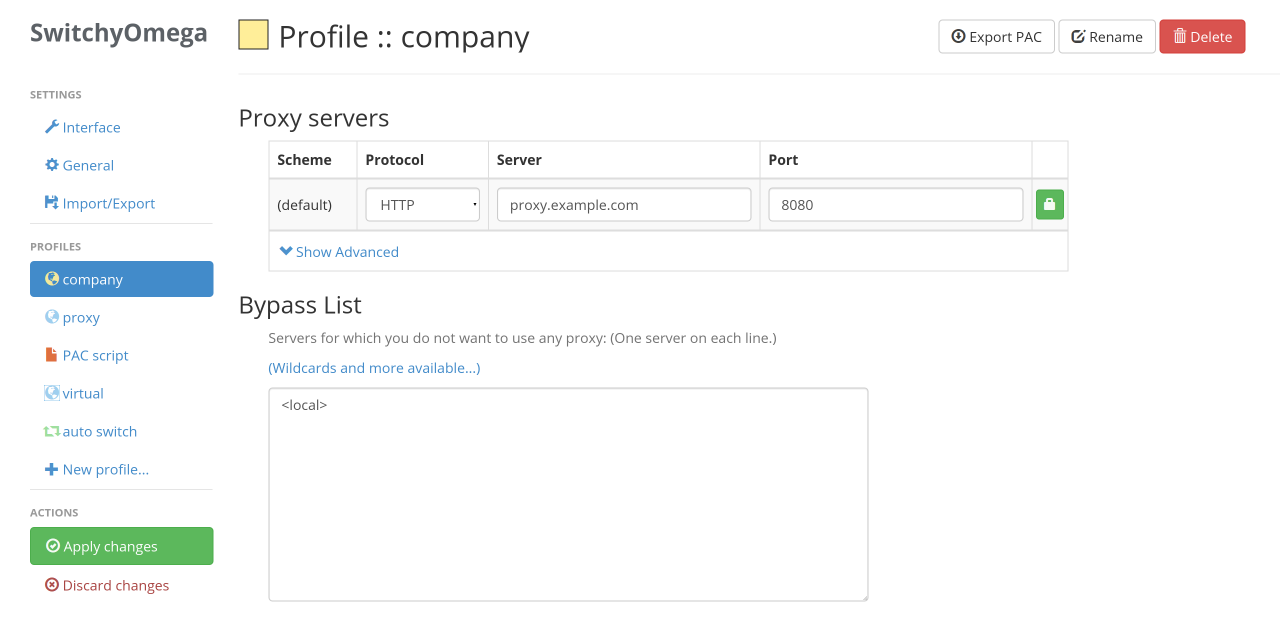
Task: Click the checkmark icon in Apply changes
Action: click(53, 546)
